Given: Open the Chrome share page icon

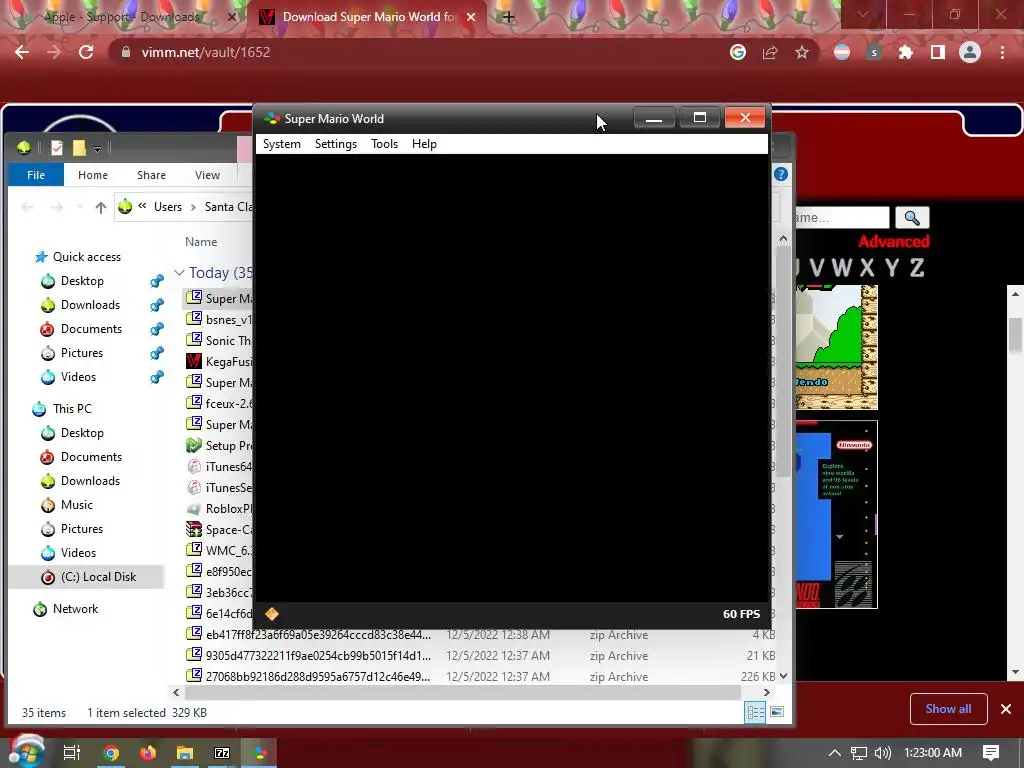Looking at the screenshot, I should (770, 52).
